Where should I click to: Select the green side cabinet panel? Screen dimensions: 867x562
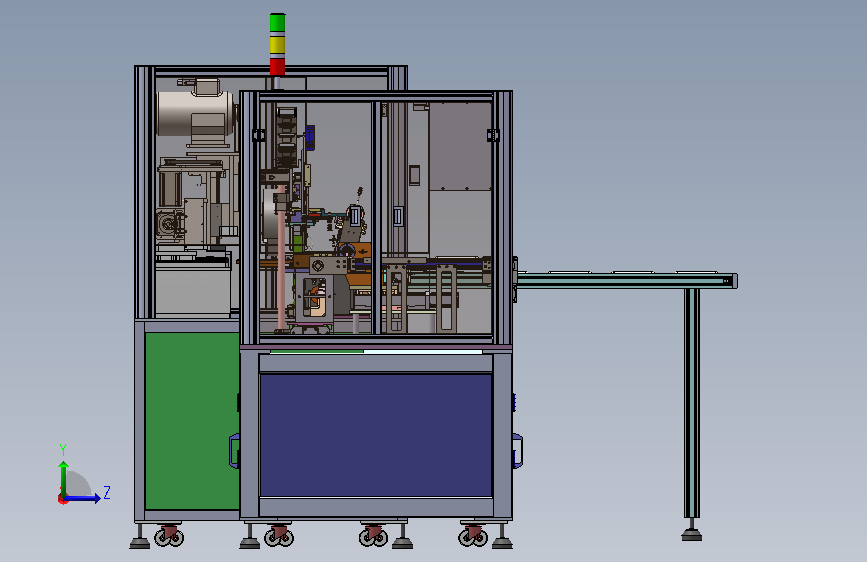192,420
